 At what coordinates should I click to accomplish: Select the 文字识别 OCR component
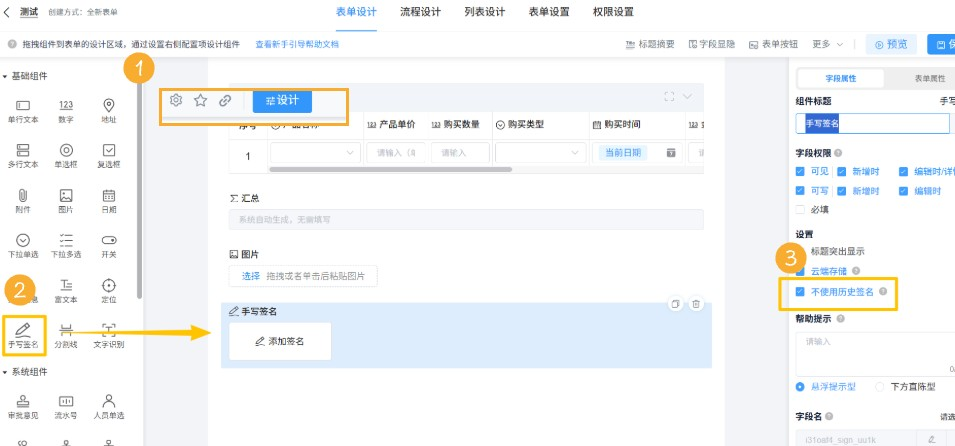108,334
